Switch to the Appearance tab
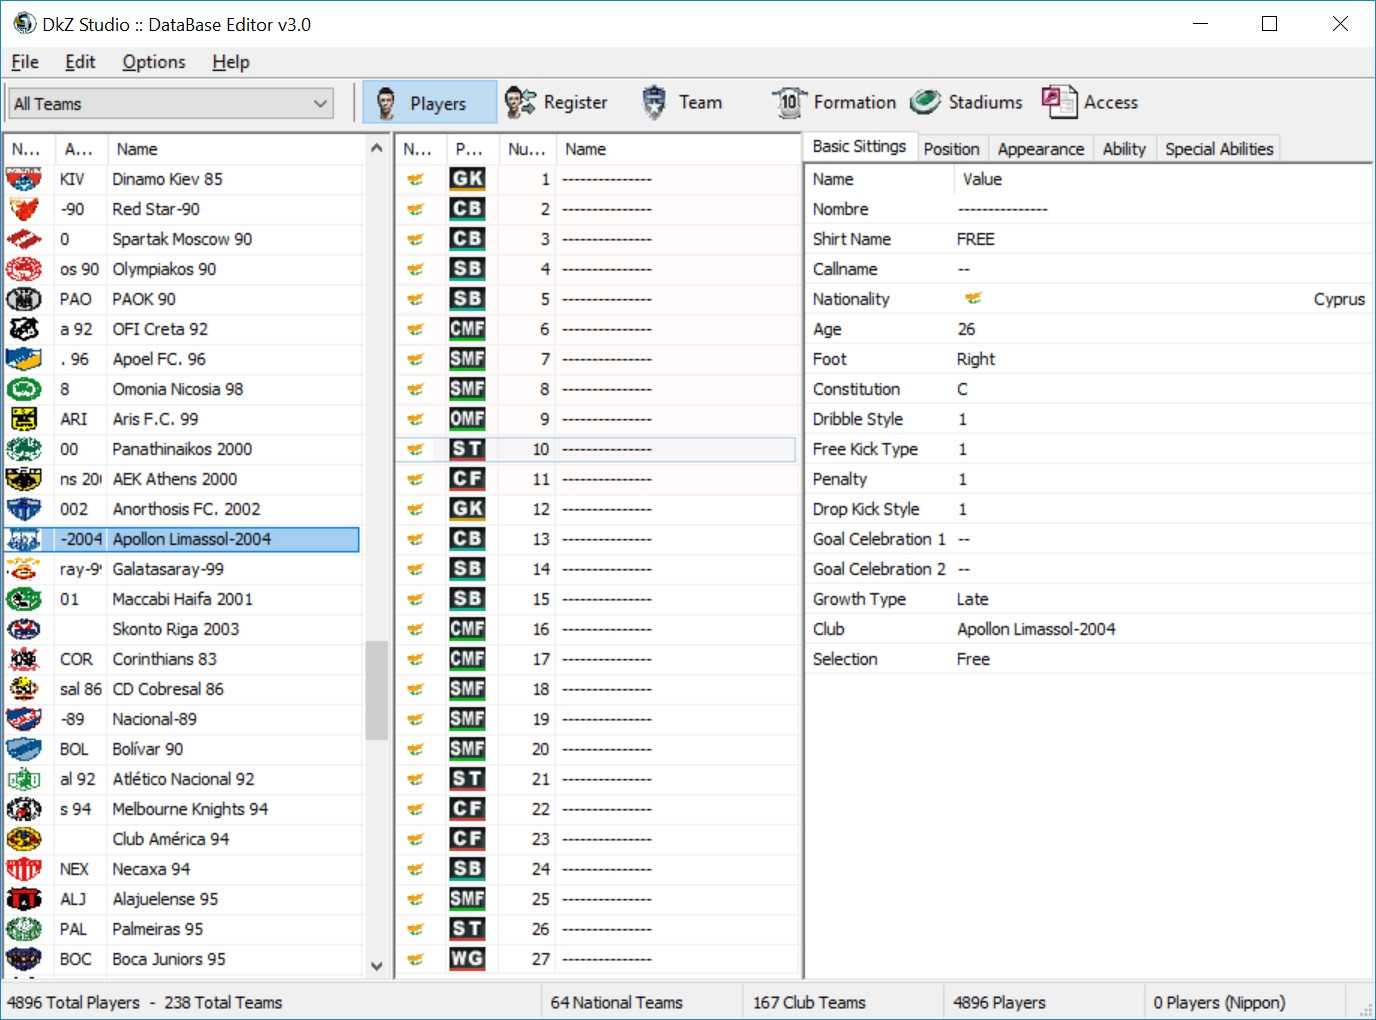The width and height of the screenshot is (1376, 1020). coord(1041,149)
